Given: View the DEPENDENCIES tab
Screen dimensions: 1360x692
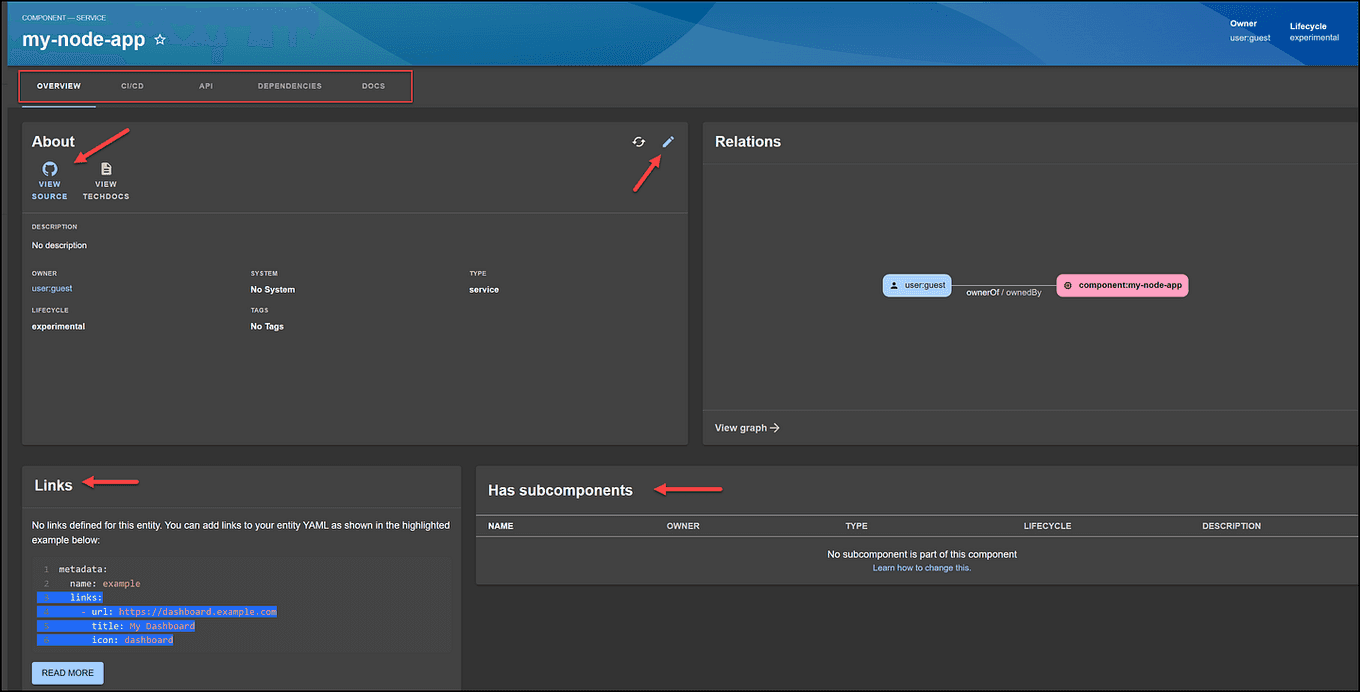Looking at the screenshot, I should pyautogui.click(x=289, y=86).
